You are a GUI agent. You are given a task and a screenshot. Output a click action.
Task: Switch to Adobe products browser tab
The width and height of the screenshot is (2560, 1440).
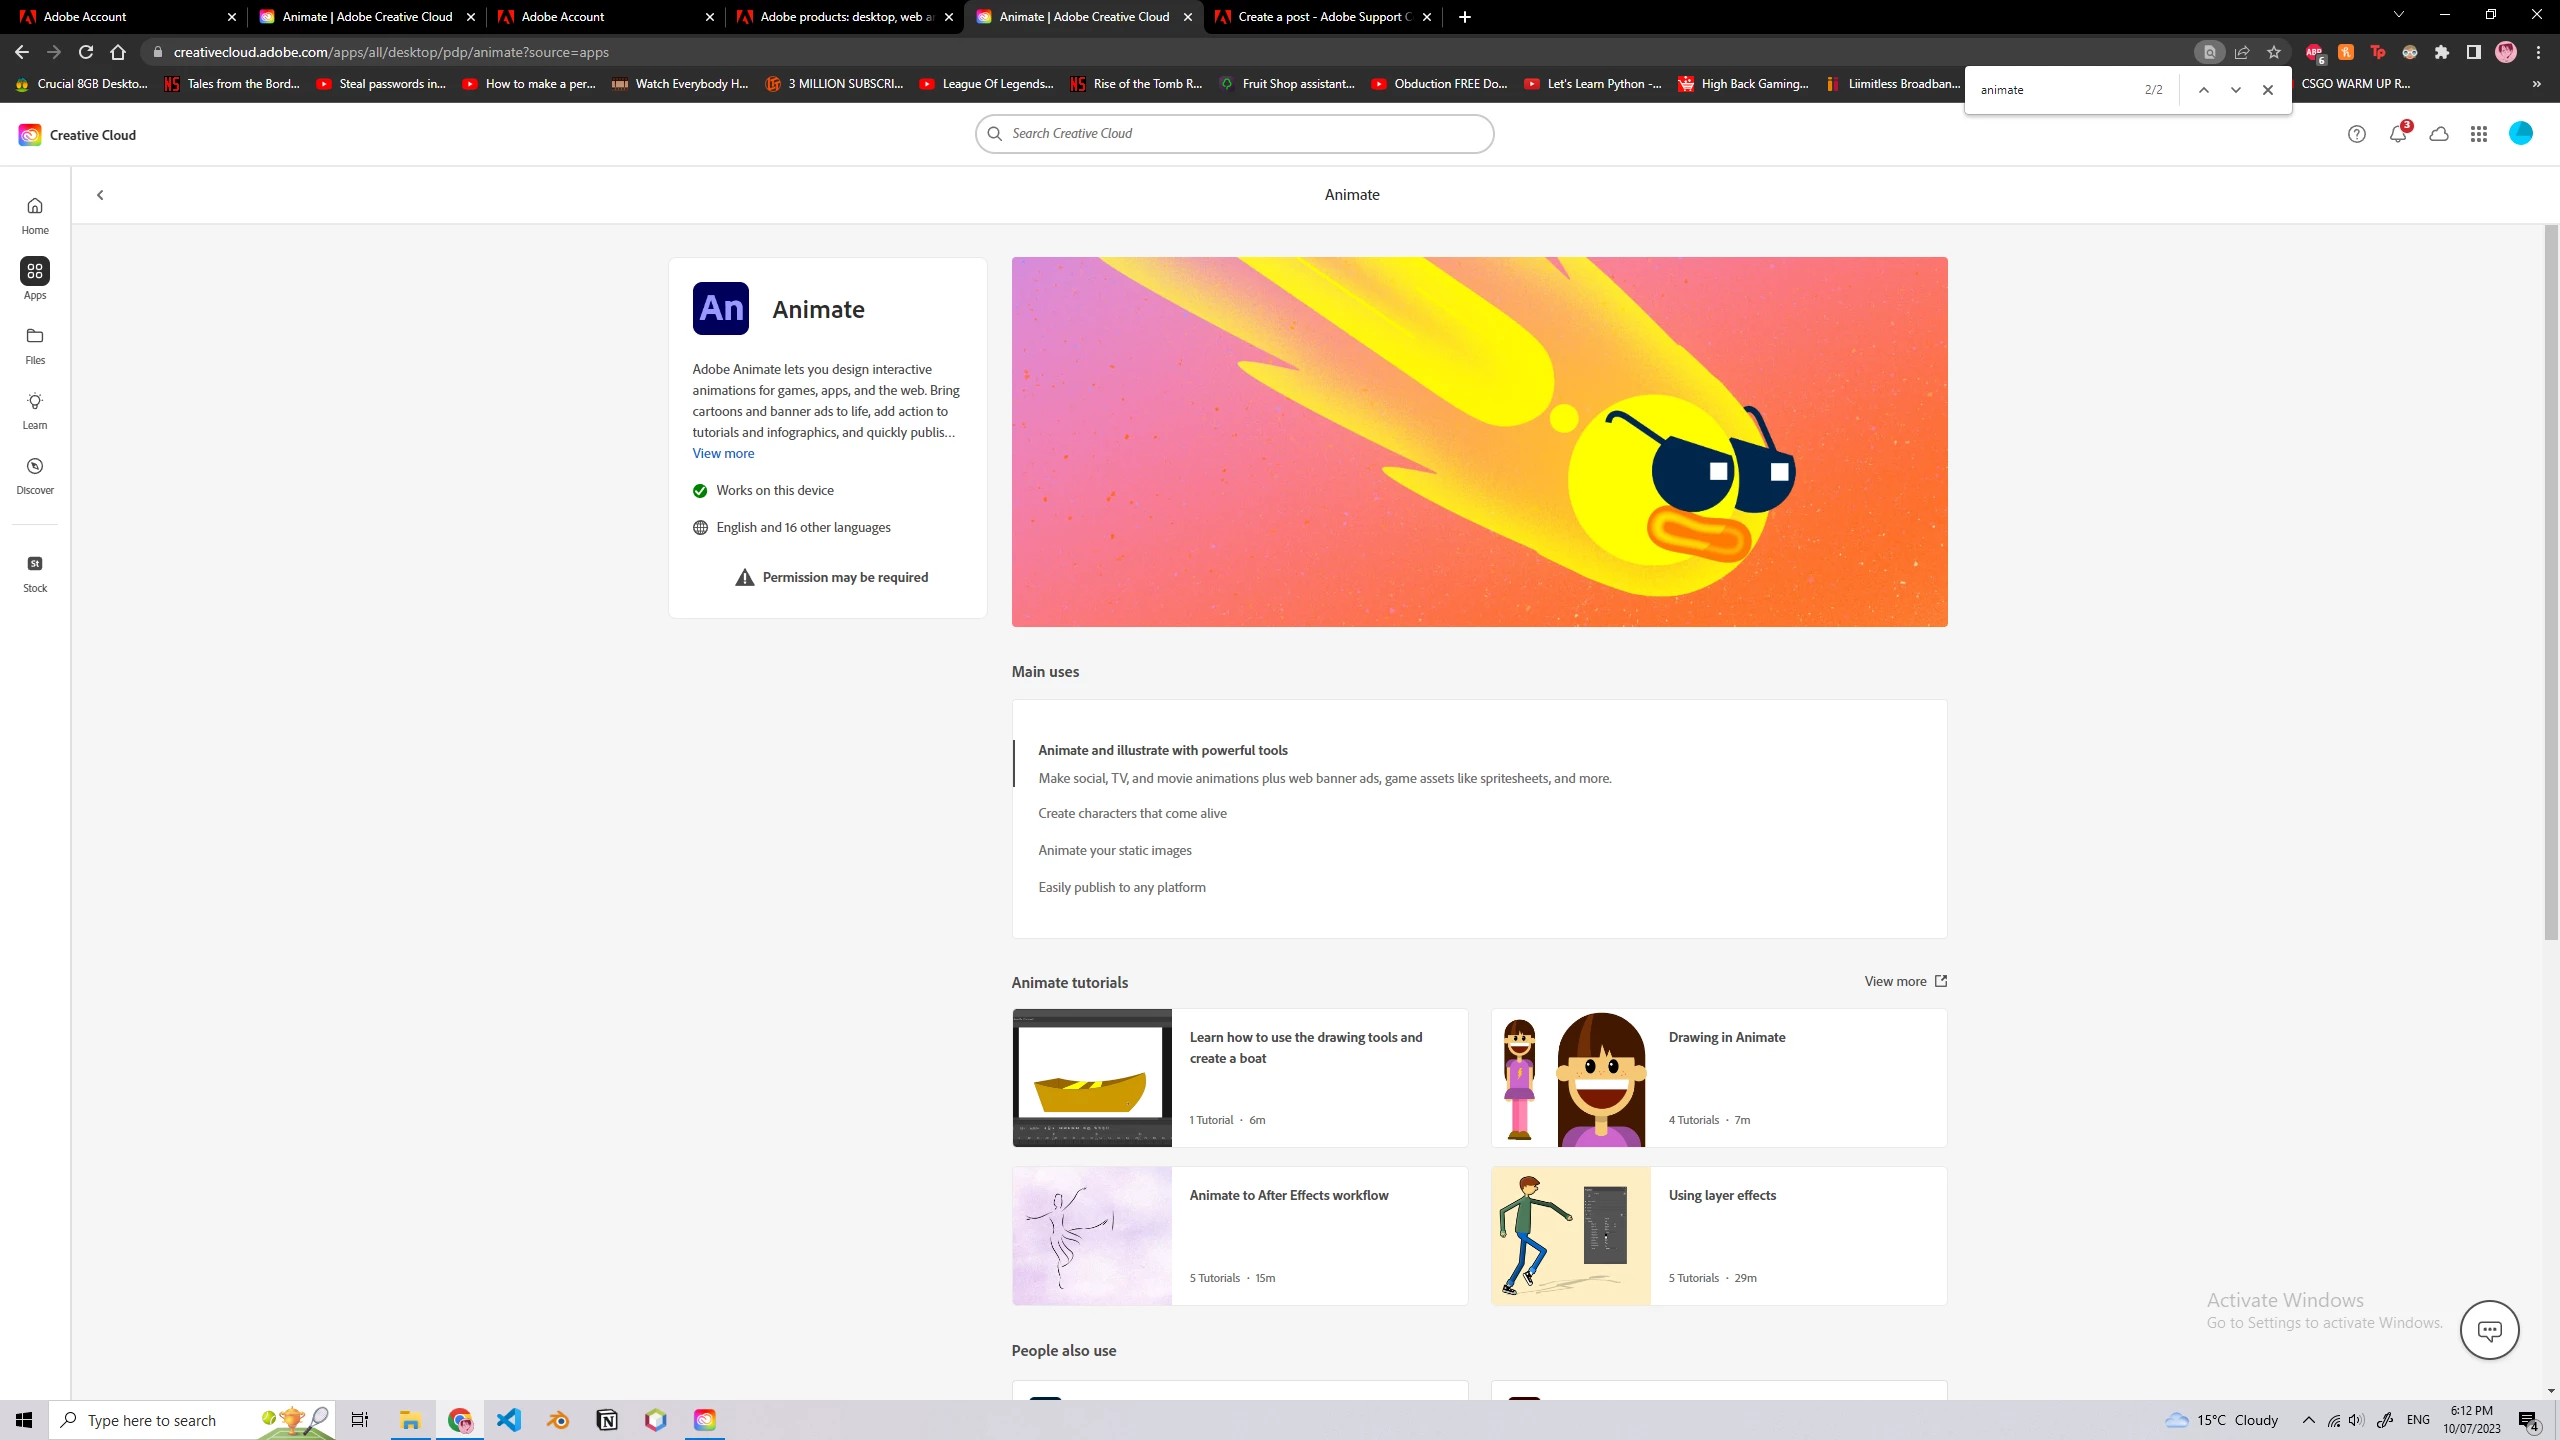point(845,17)
